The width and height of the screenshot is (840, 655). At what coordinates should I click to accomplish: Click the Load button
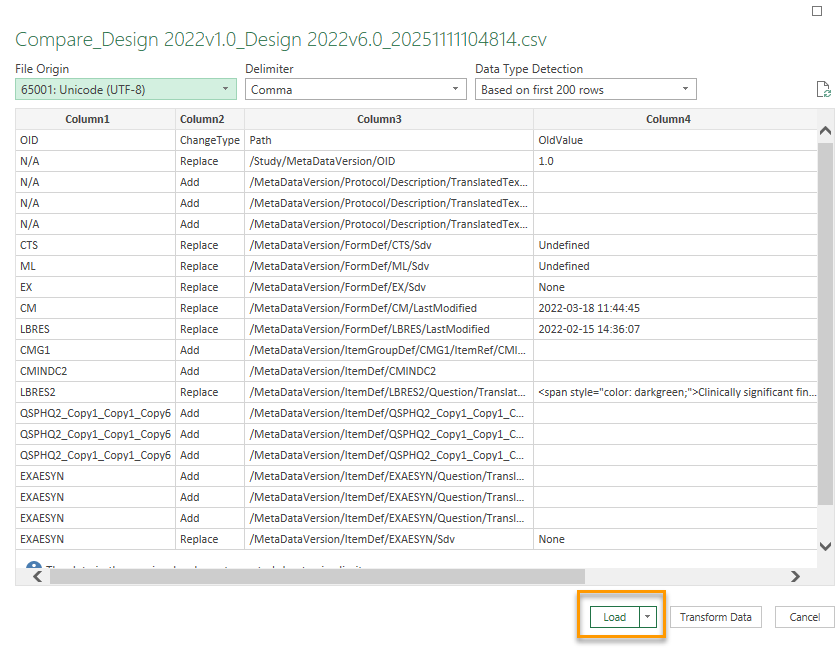pos(614,617)
